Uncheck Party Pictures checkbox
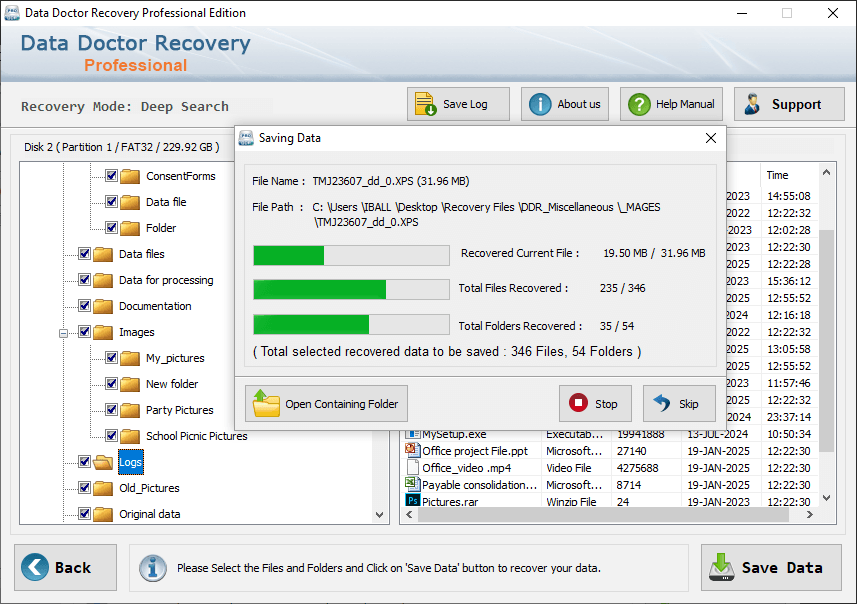The height and width of the screenshot is (604, 857). click(111, 409)
